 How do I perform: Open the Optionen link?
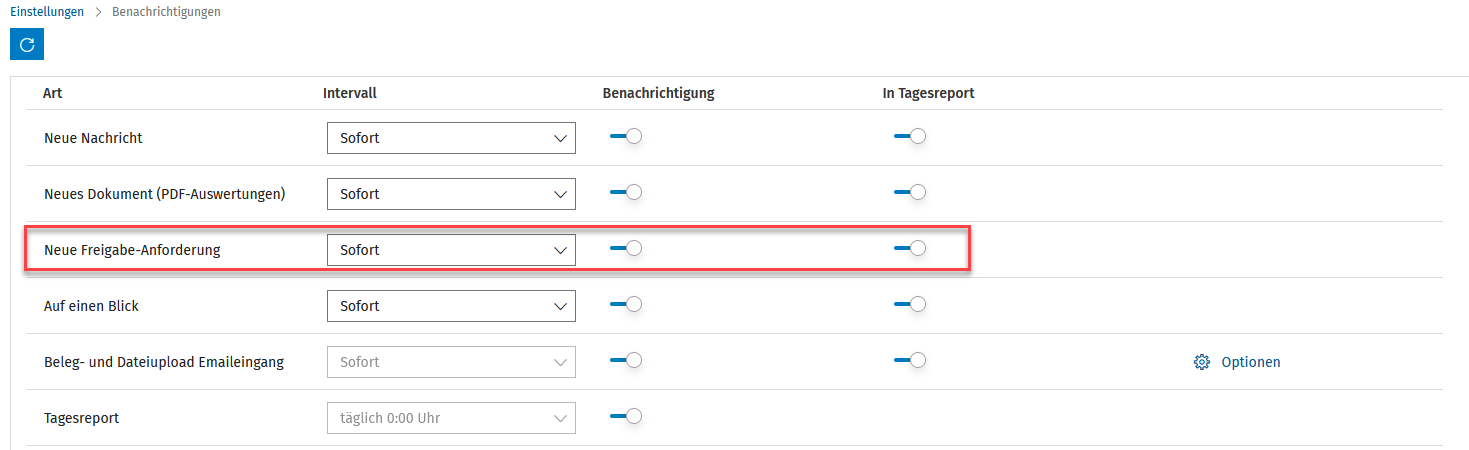pyautogui.click(x=1250, y=362)
